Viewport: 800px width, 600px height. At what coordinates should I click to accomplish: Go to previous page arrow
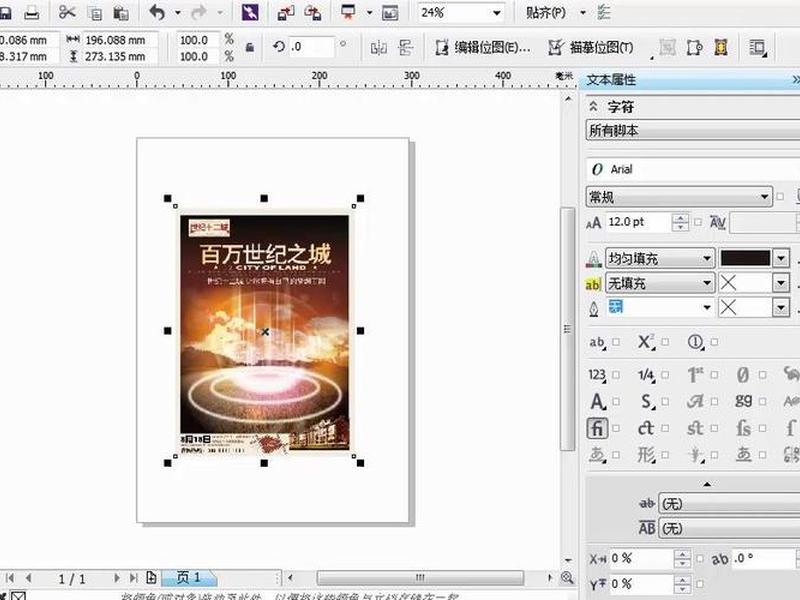[29, 578]
